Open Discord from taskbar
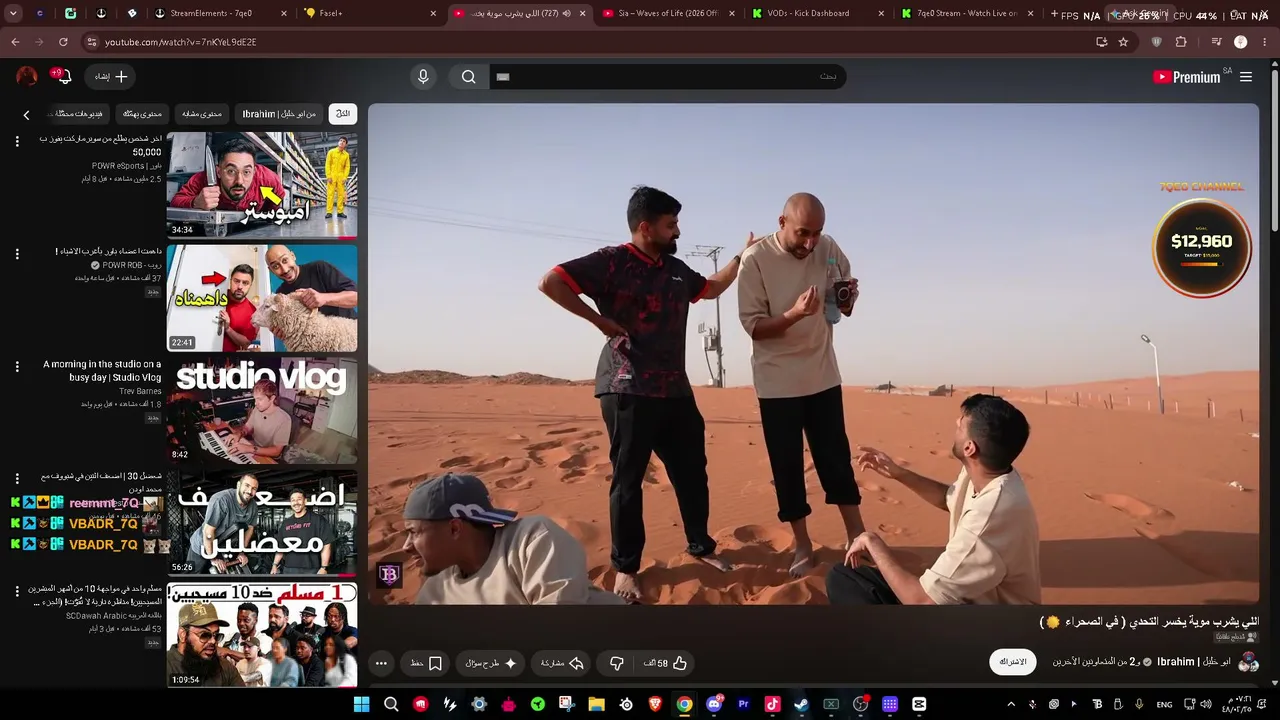The width and height of the screenshot is (1280, 720). tap(714, 704)
